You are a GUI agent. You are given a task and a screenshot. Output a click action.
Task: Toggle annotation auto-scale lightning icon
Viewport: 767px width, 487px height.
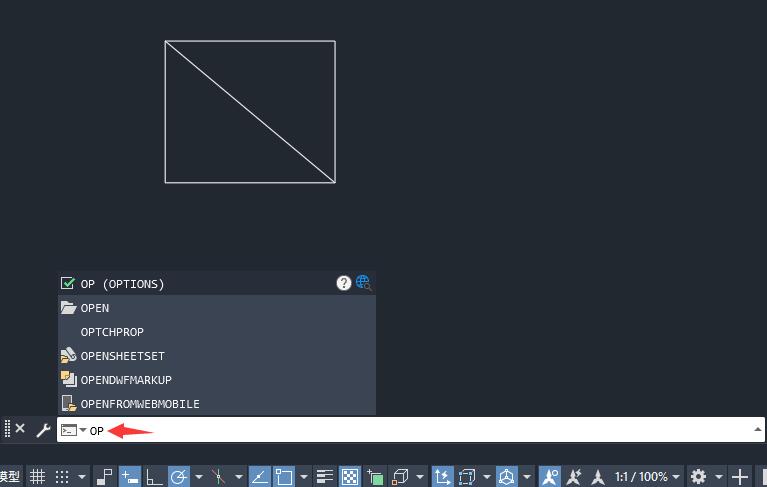click(x=574, y=476)
